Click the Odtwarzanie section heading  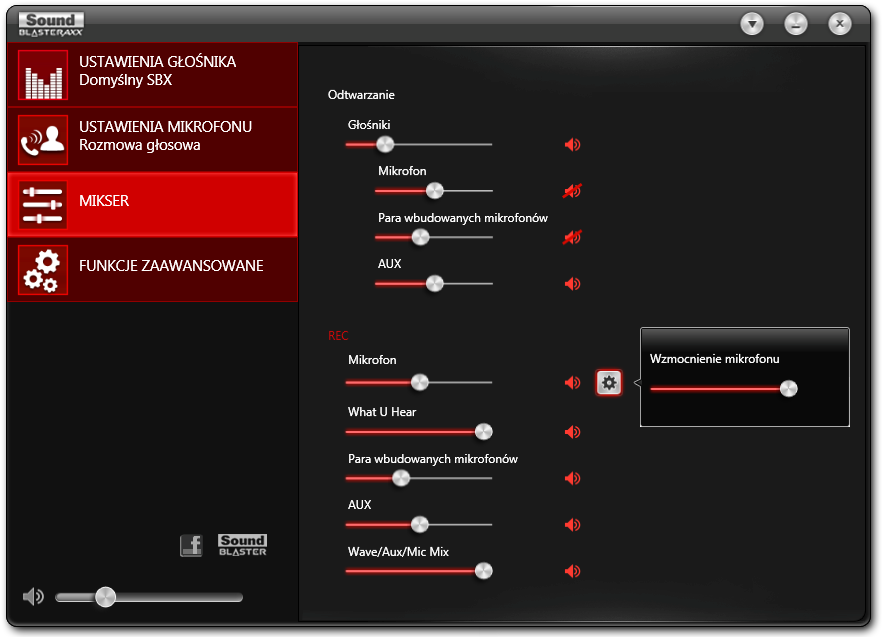pyautogui.click(x=361, y=95)
